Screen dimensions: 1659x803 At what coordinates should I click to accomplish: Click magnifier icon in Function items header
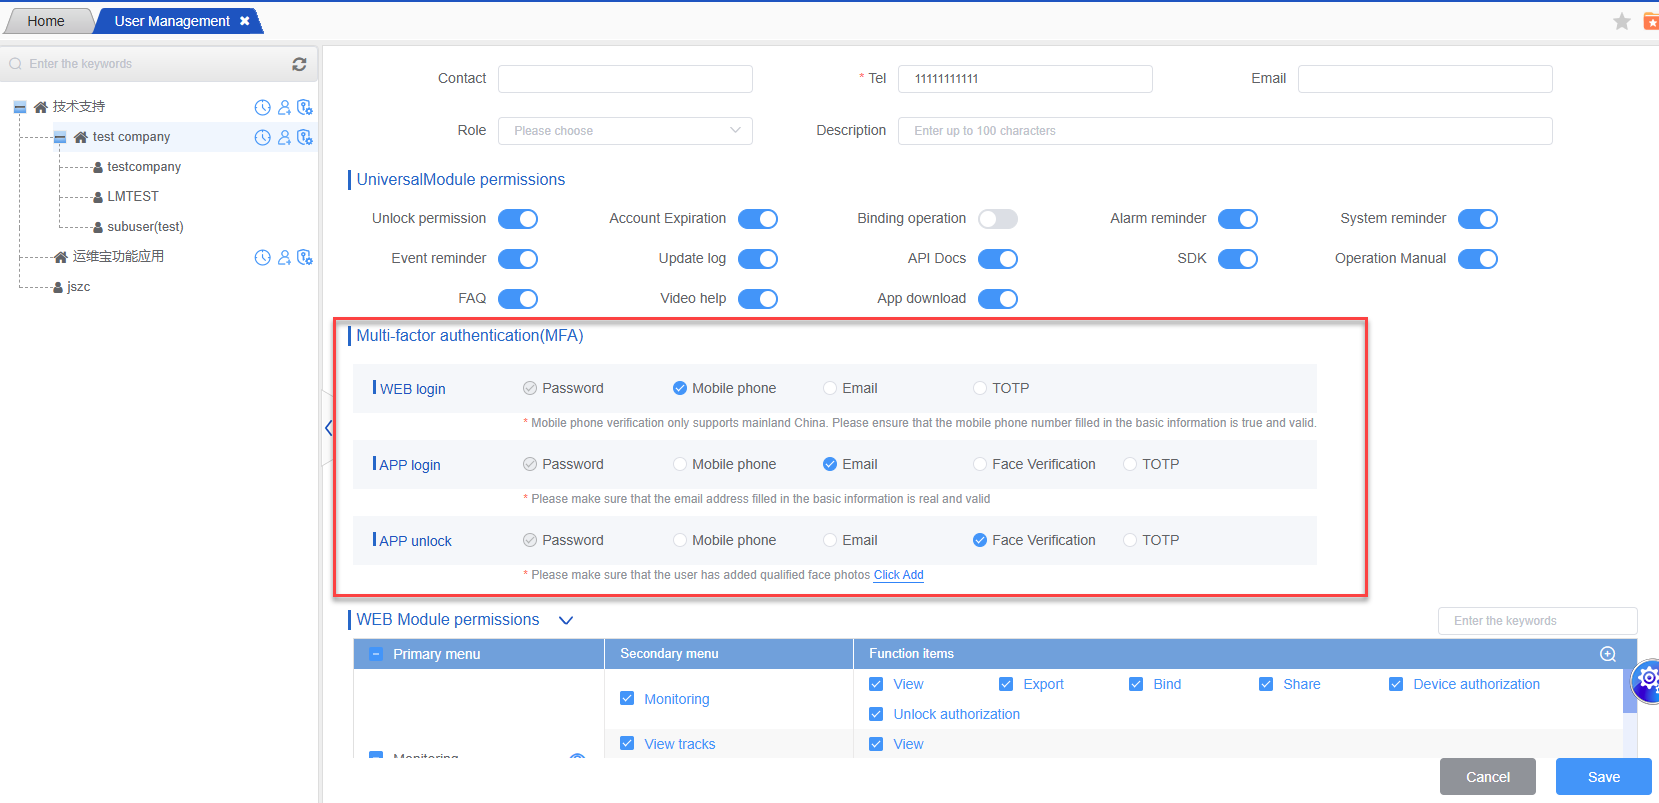pyautogui.click(x=1608, y=654)
